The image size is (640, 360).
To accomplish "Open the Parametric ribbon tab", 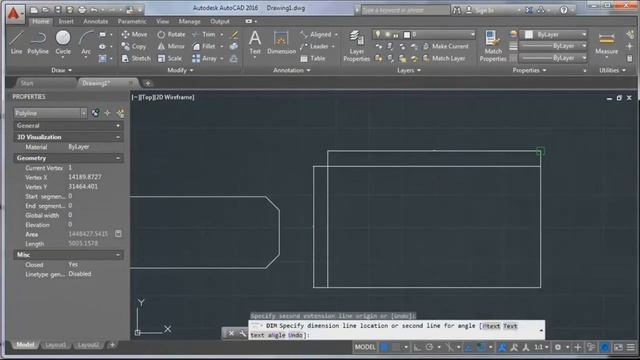I will (132, 21).
